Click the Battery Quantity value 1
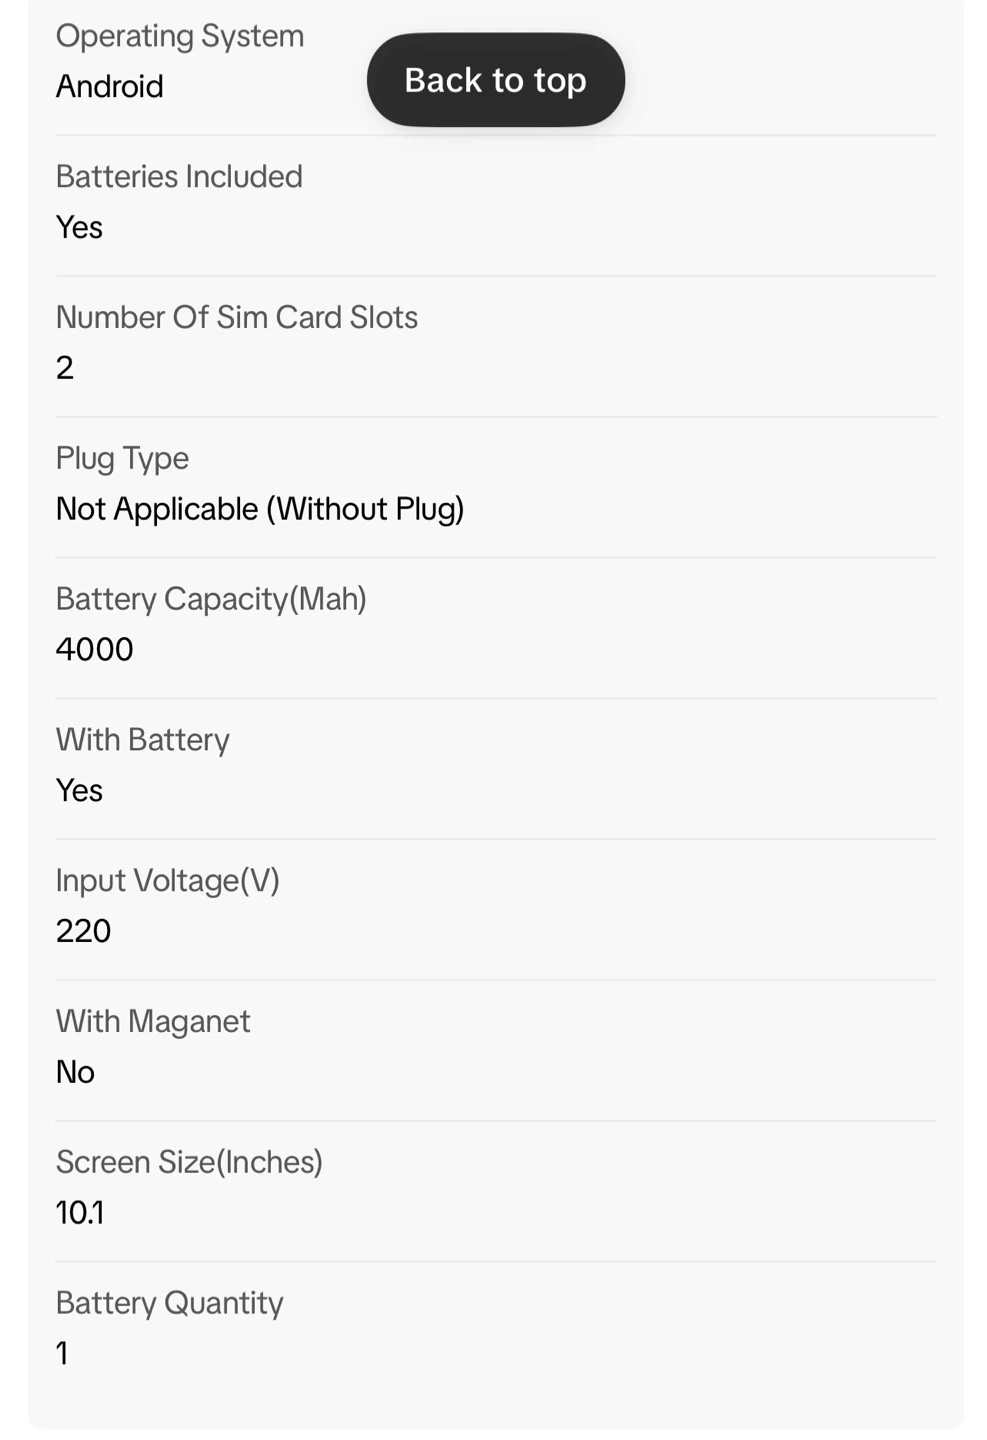987x1440 pixels. (x=62, y=1354)
